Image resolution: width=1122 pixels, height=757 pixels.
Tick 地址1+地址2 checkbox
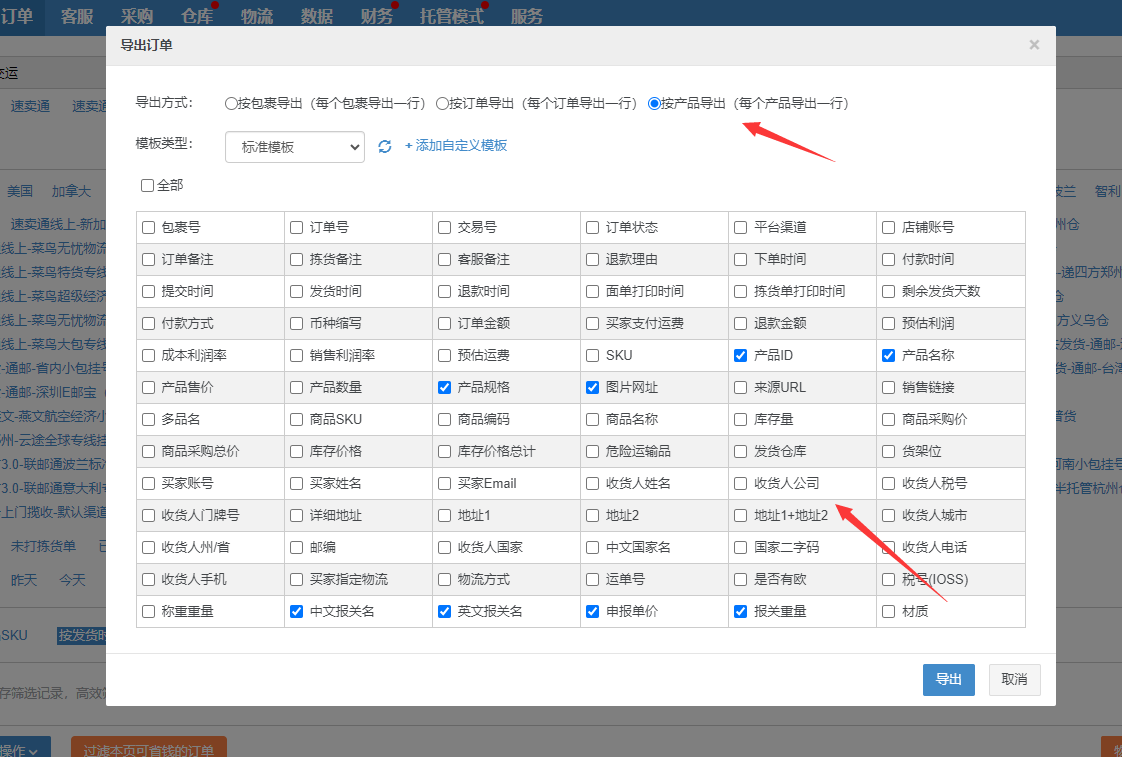pyautogui.click(x=741, y=516)
